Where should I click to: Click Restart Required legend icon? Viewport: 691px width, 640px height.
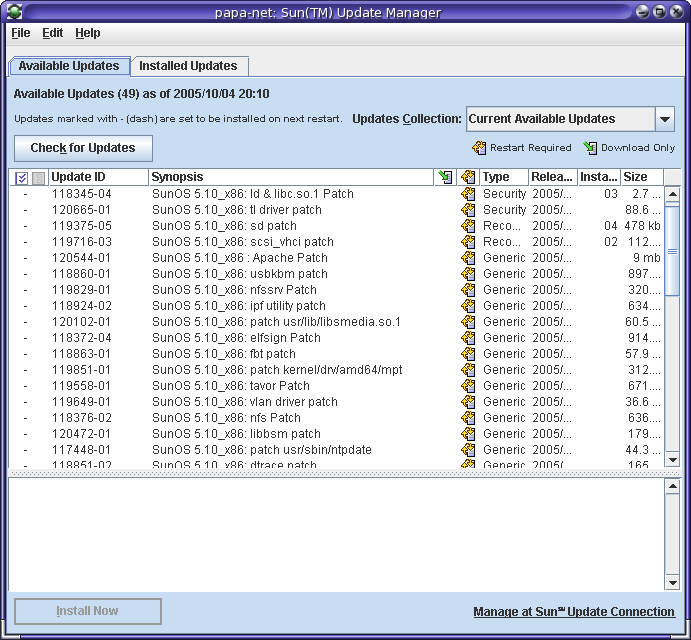click(479, 148)
